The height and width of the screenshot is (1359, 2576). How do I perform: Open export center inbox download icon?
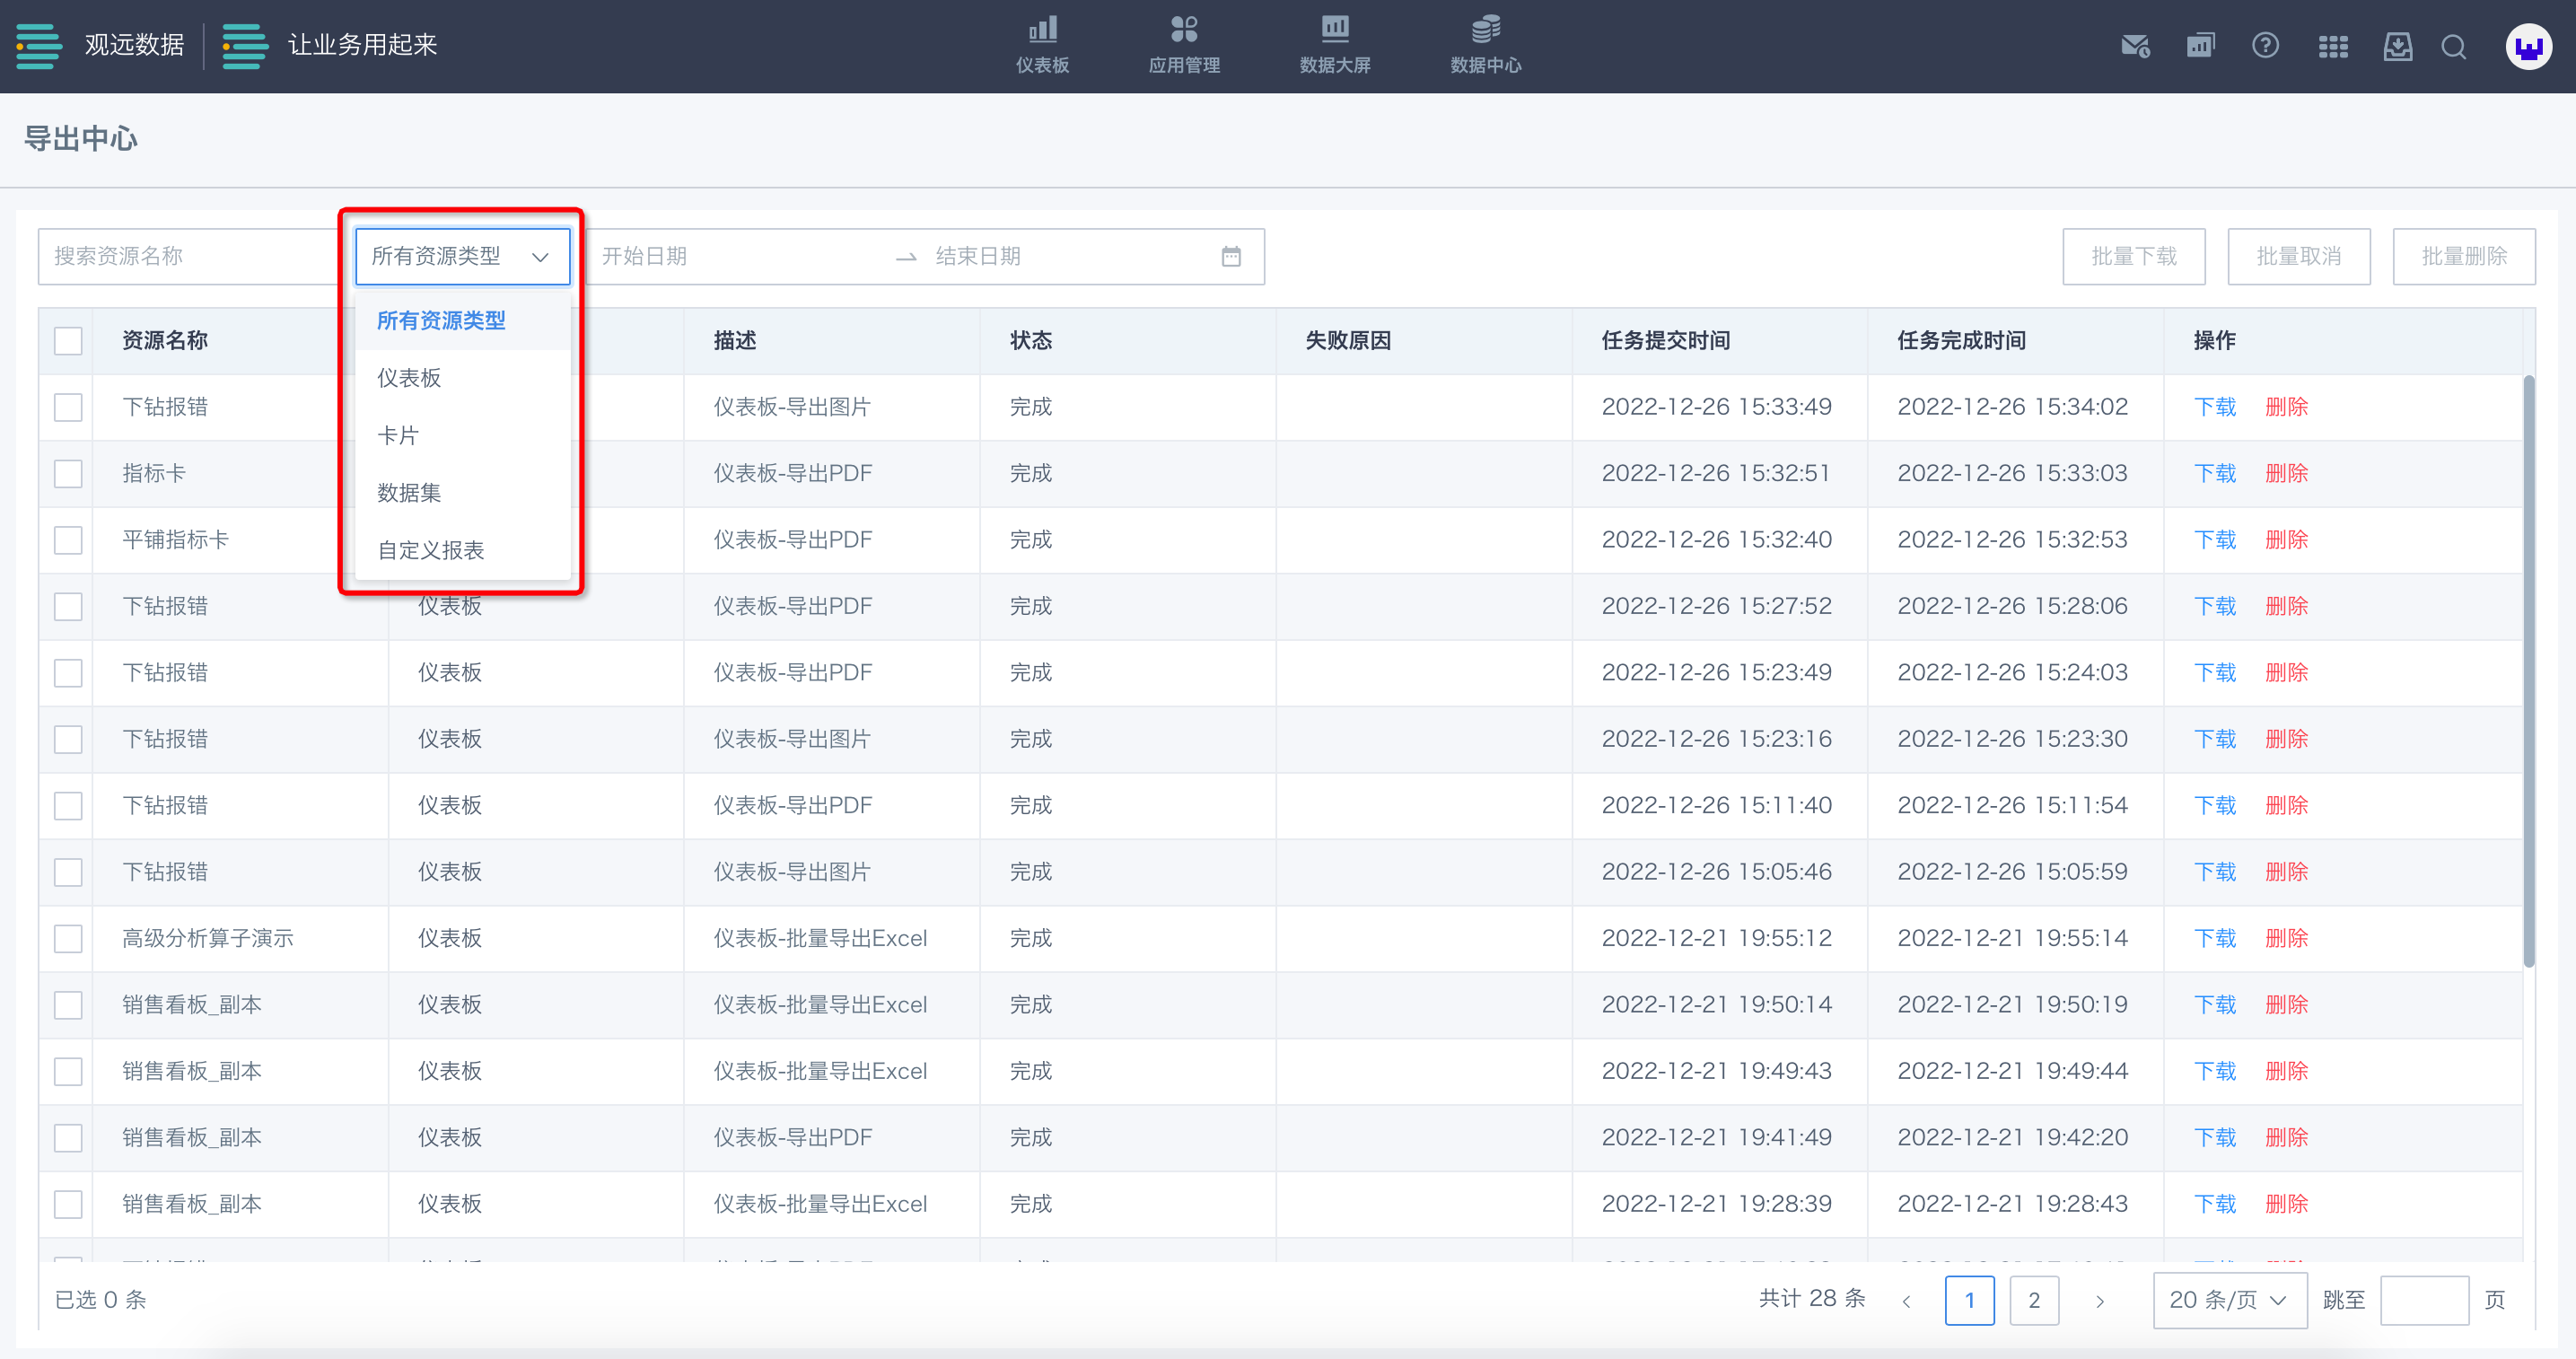pos(2397,46)
